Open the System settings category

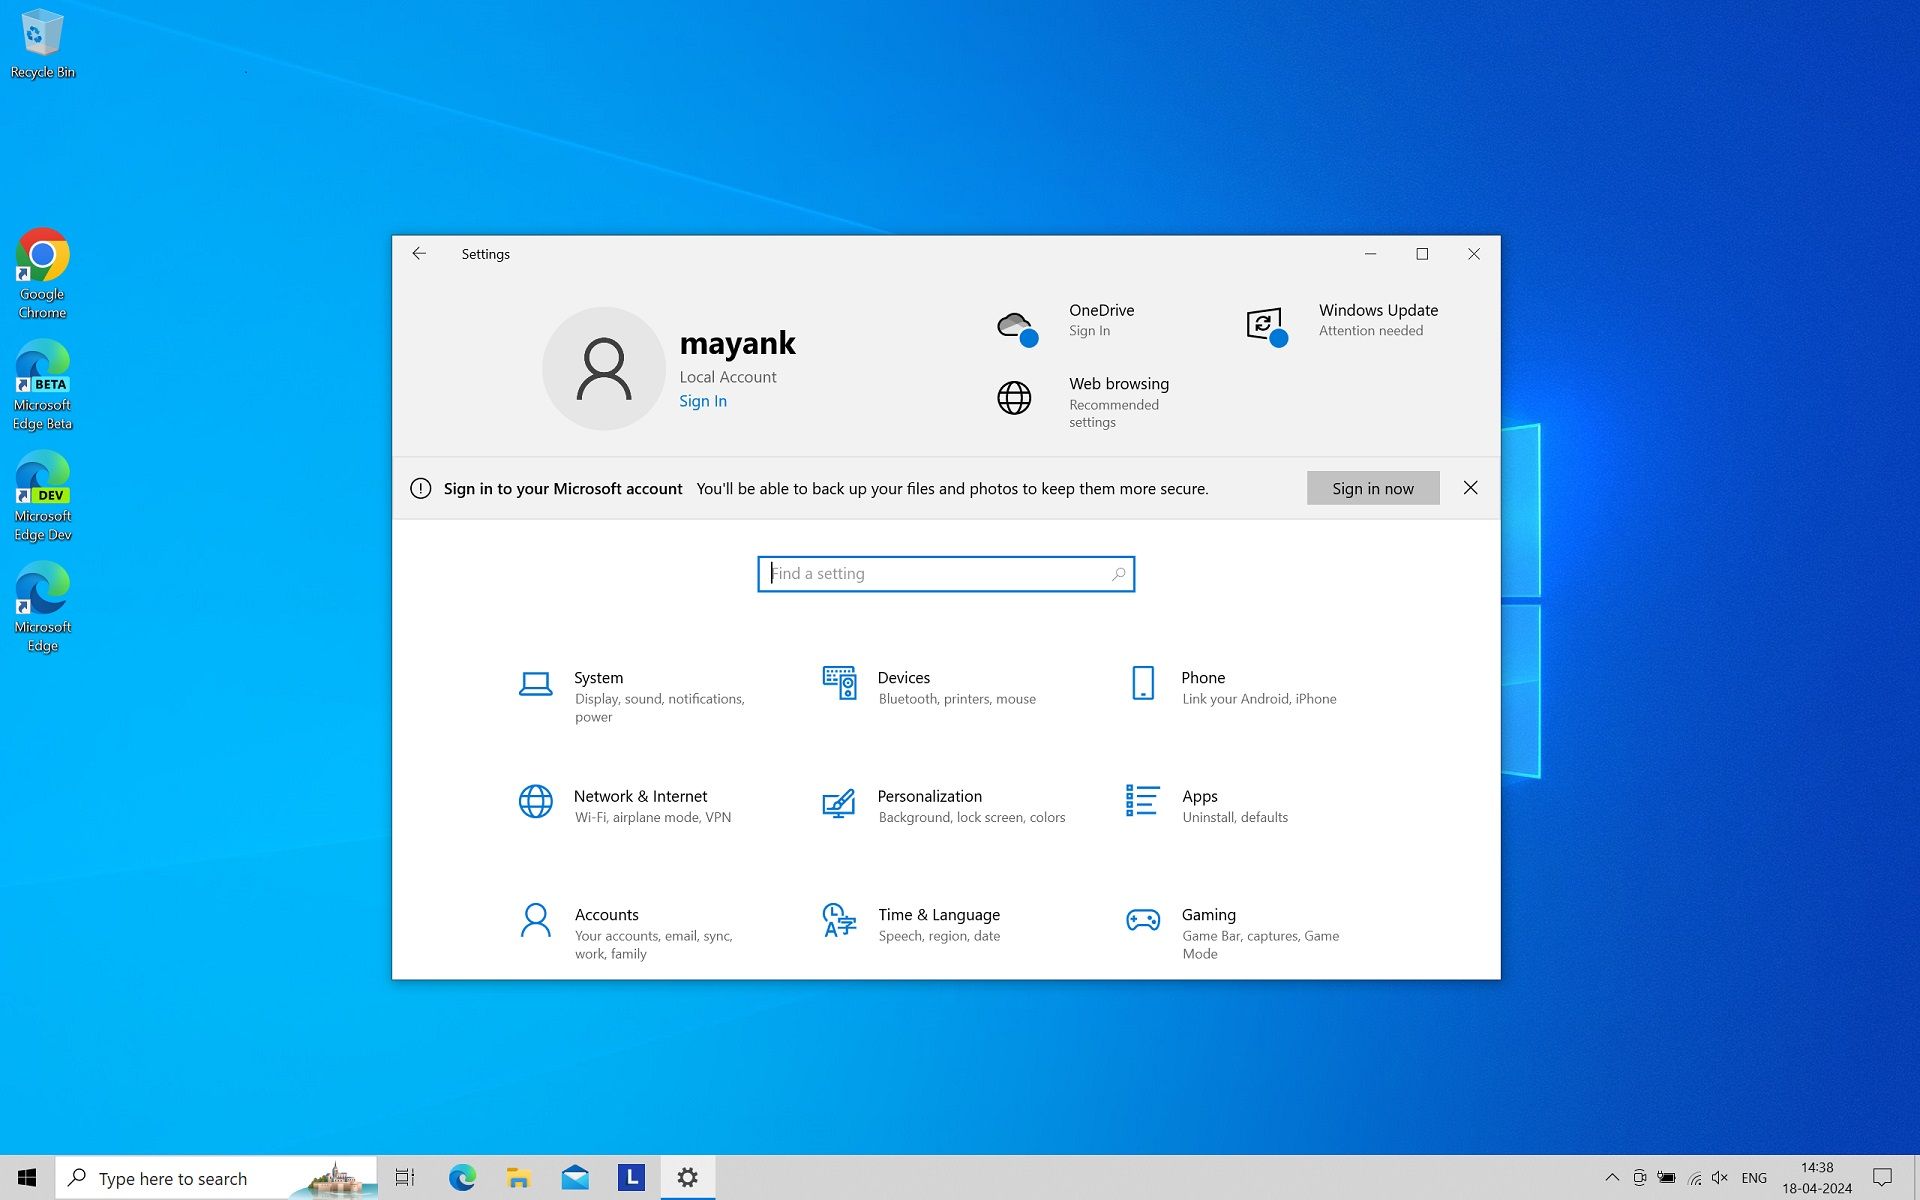598,677
